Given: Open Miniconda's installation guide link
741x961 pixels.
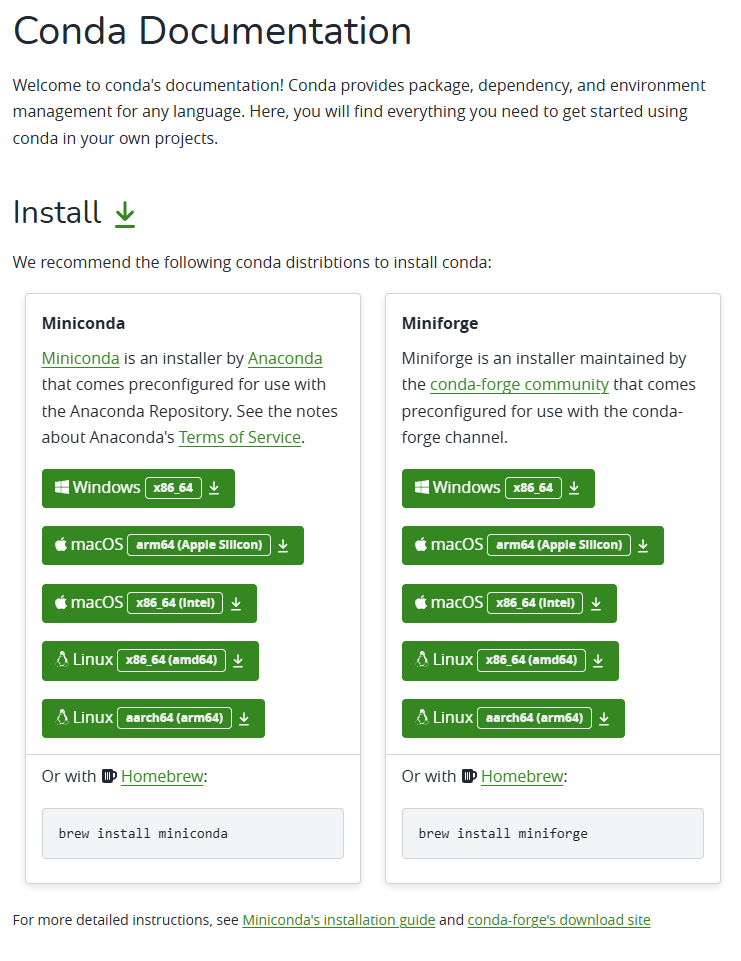Looking at the screenshot, I should tap(339, 920).
